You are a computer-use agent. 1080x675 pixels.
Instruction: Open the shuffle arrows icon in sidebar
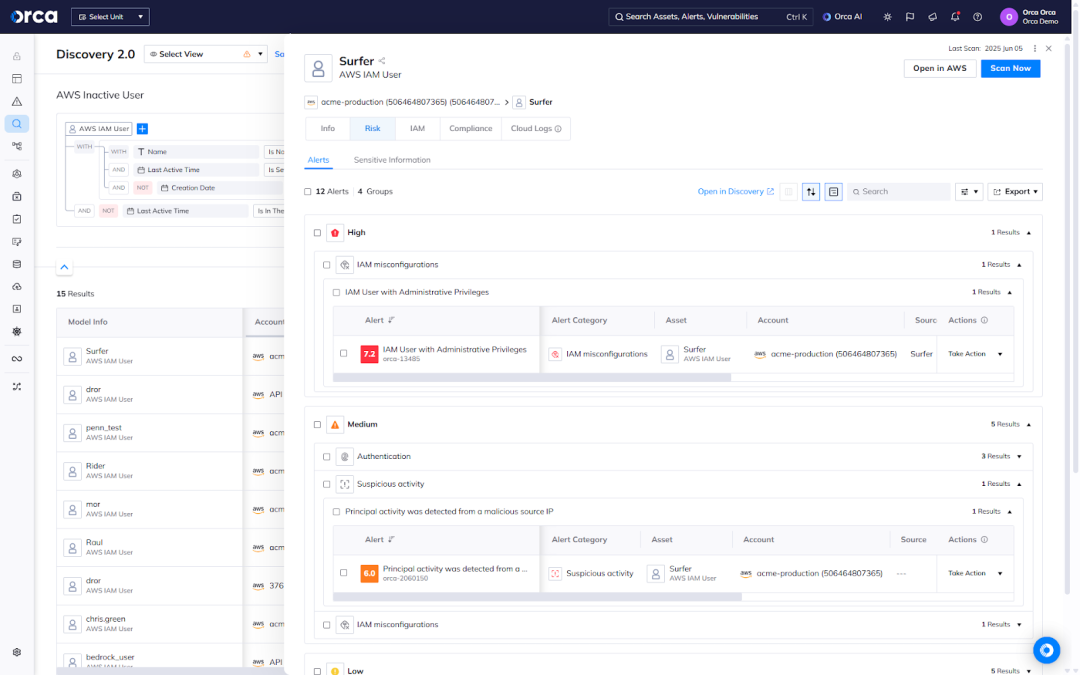click(x=17, y=386)
